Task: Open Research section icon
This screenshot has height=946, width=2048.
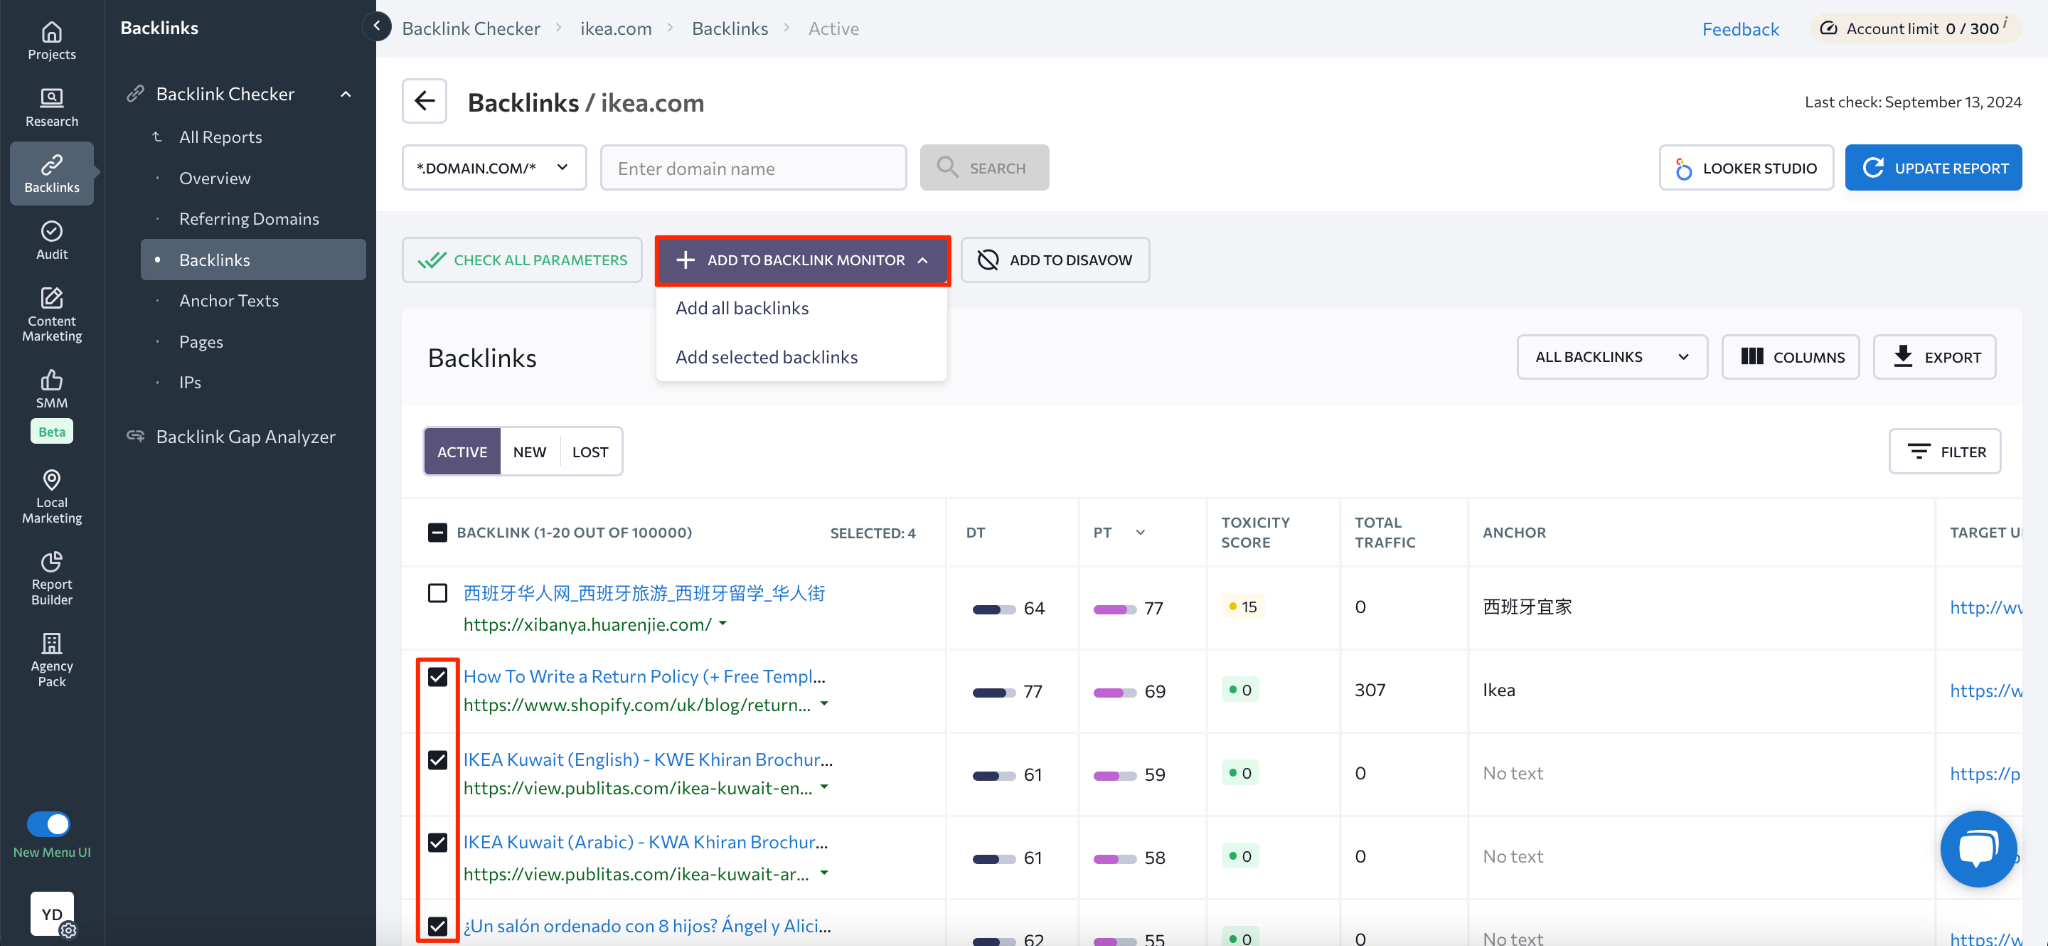Action: tap(52, 108)
